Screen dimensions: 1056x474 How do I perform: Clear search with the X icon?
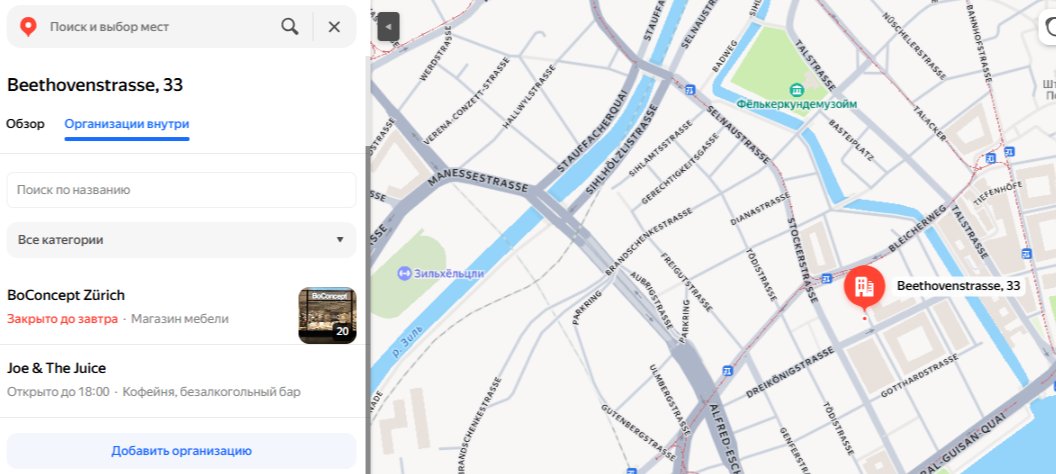334,27
